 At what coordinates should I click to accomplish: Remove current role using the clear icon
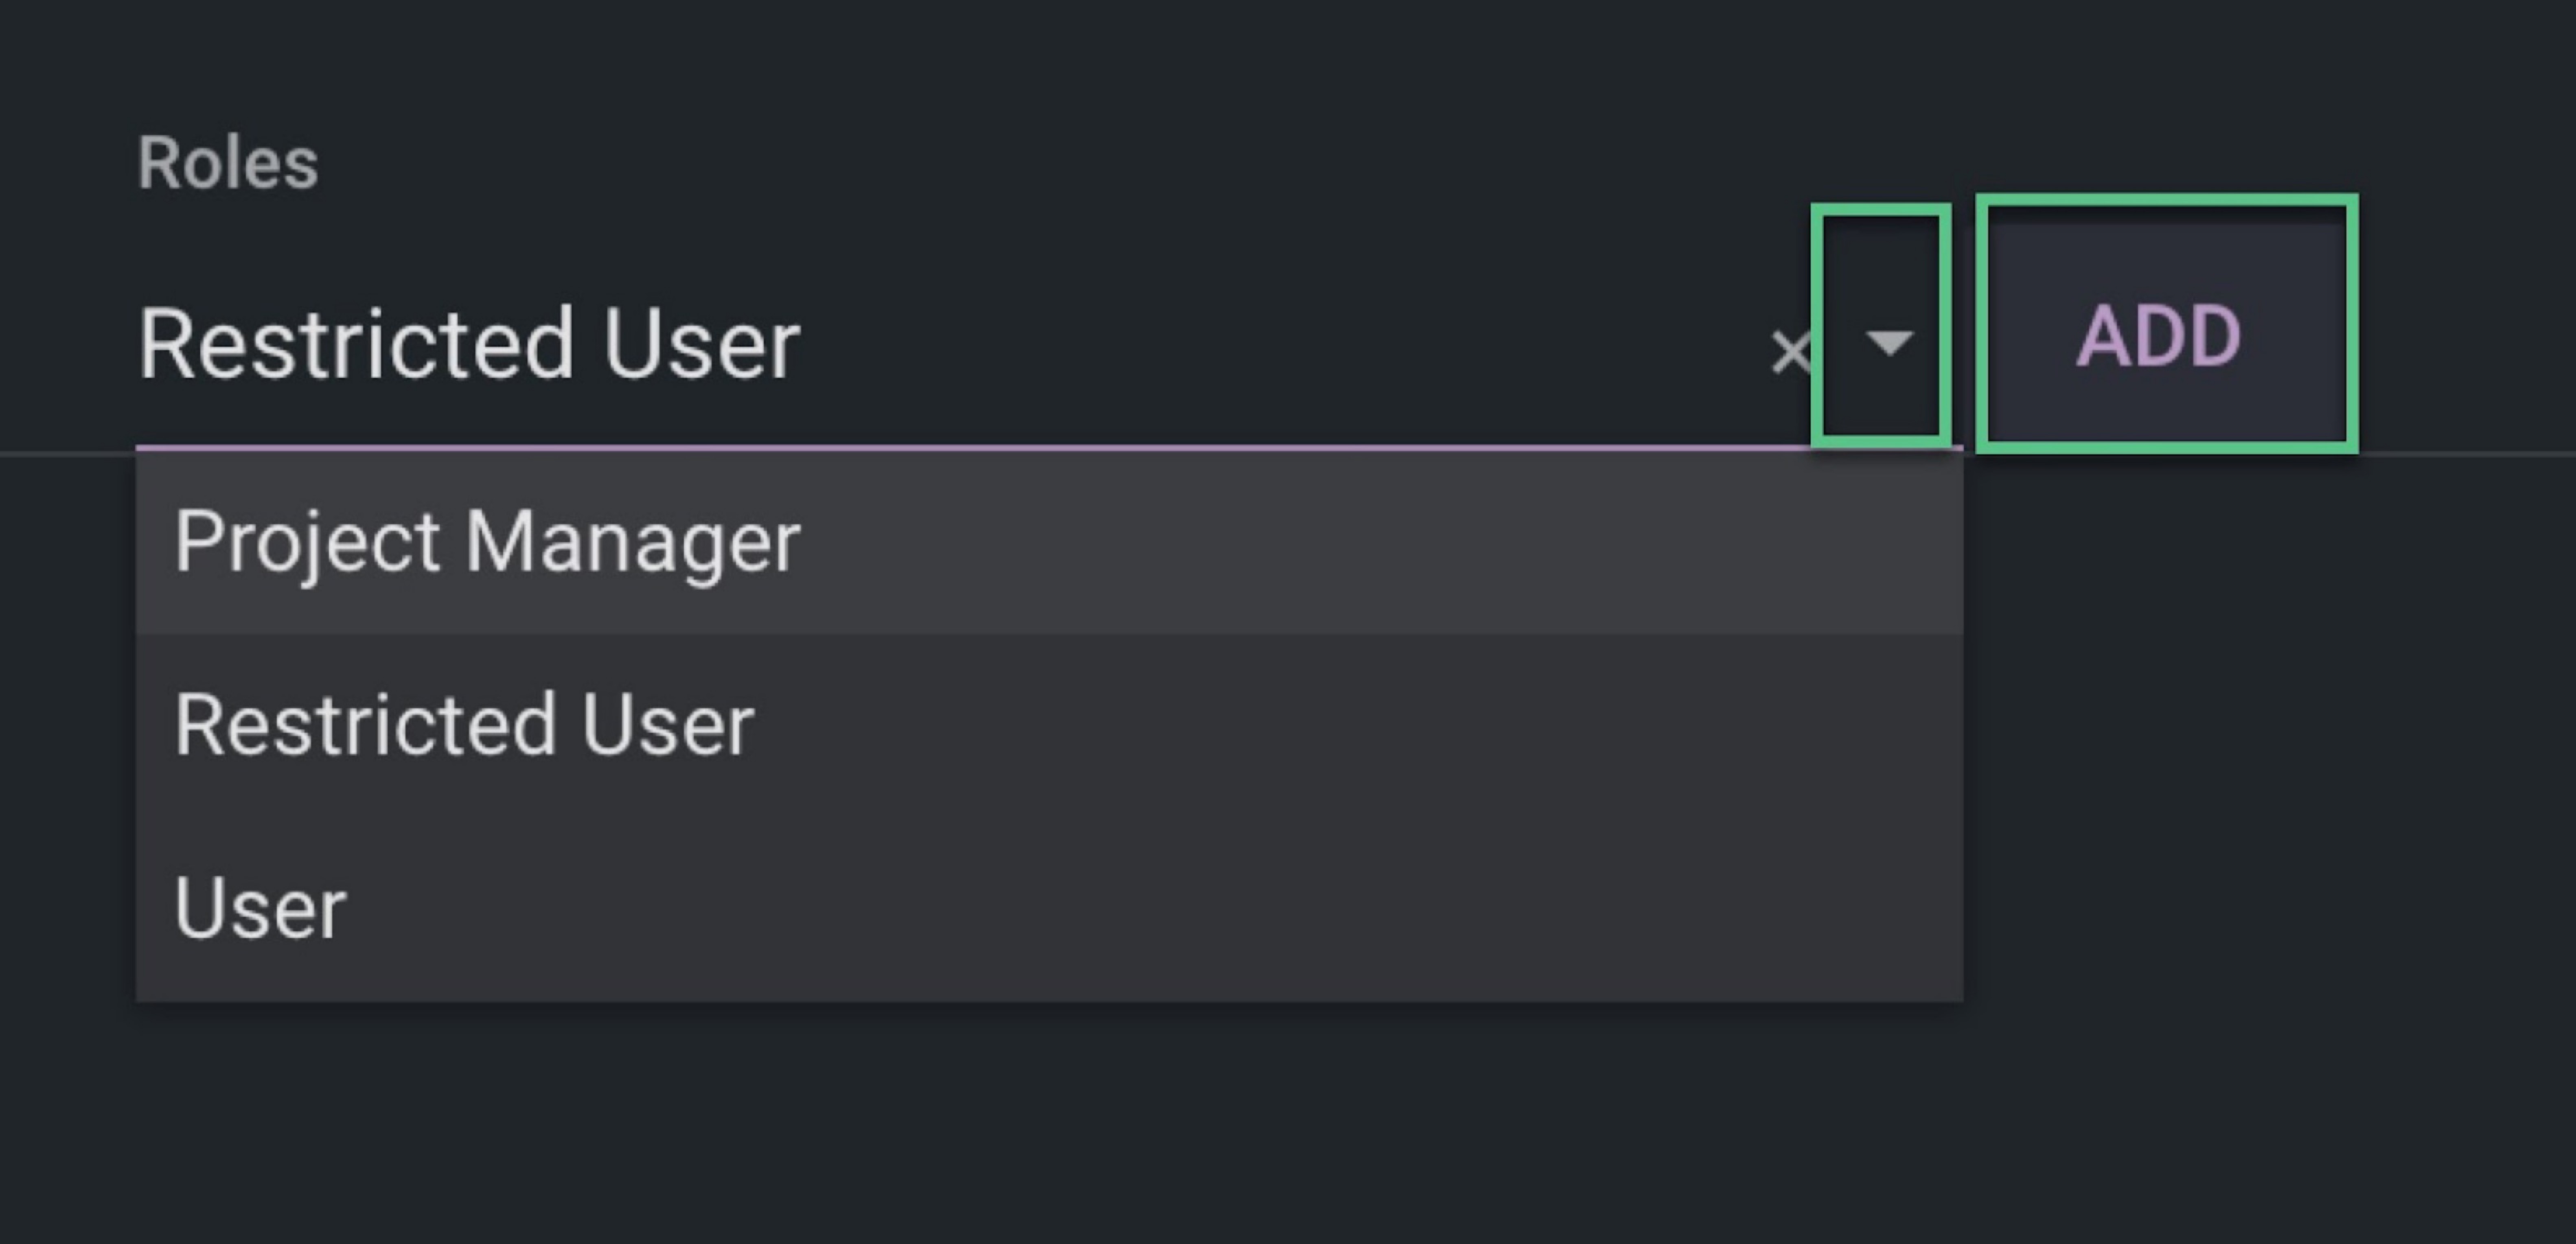(1789, 352)
